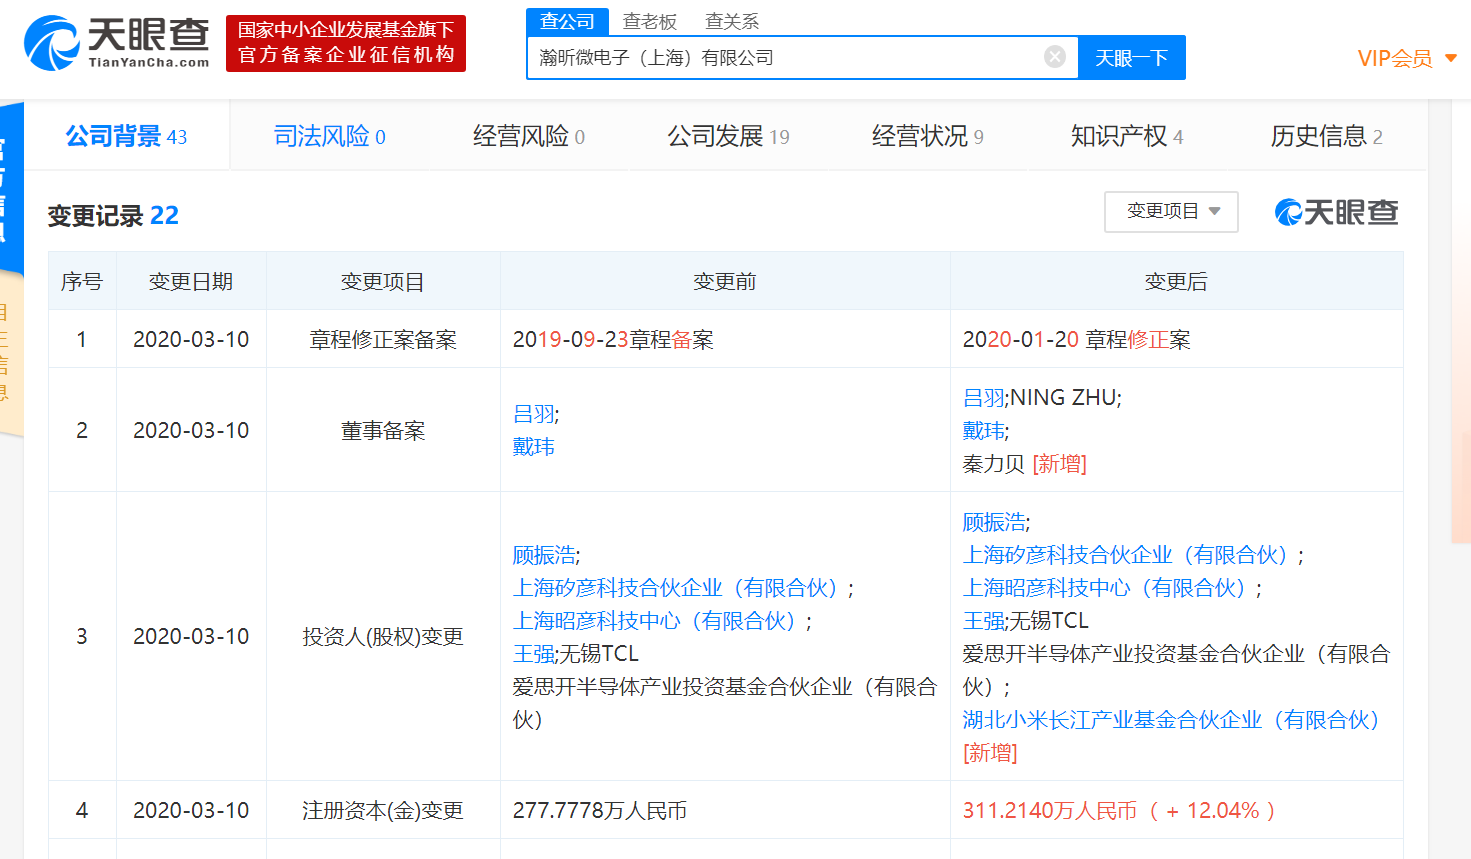
Task: Open 顾振浩 link in 变更后 column
Action: click(x=994, y=522)
